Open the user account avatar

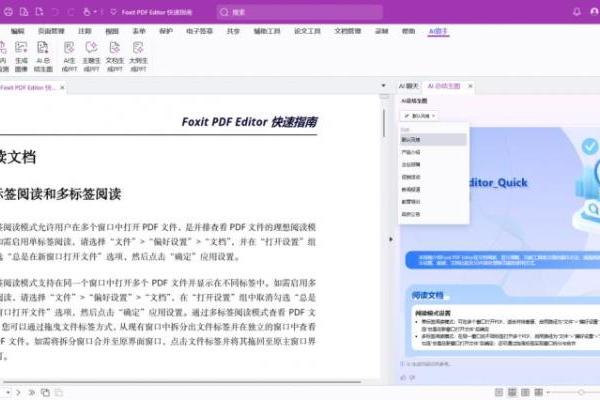594,12
